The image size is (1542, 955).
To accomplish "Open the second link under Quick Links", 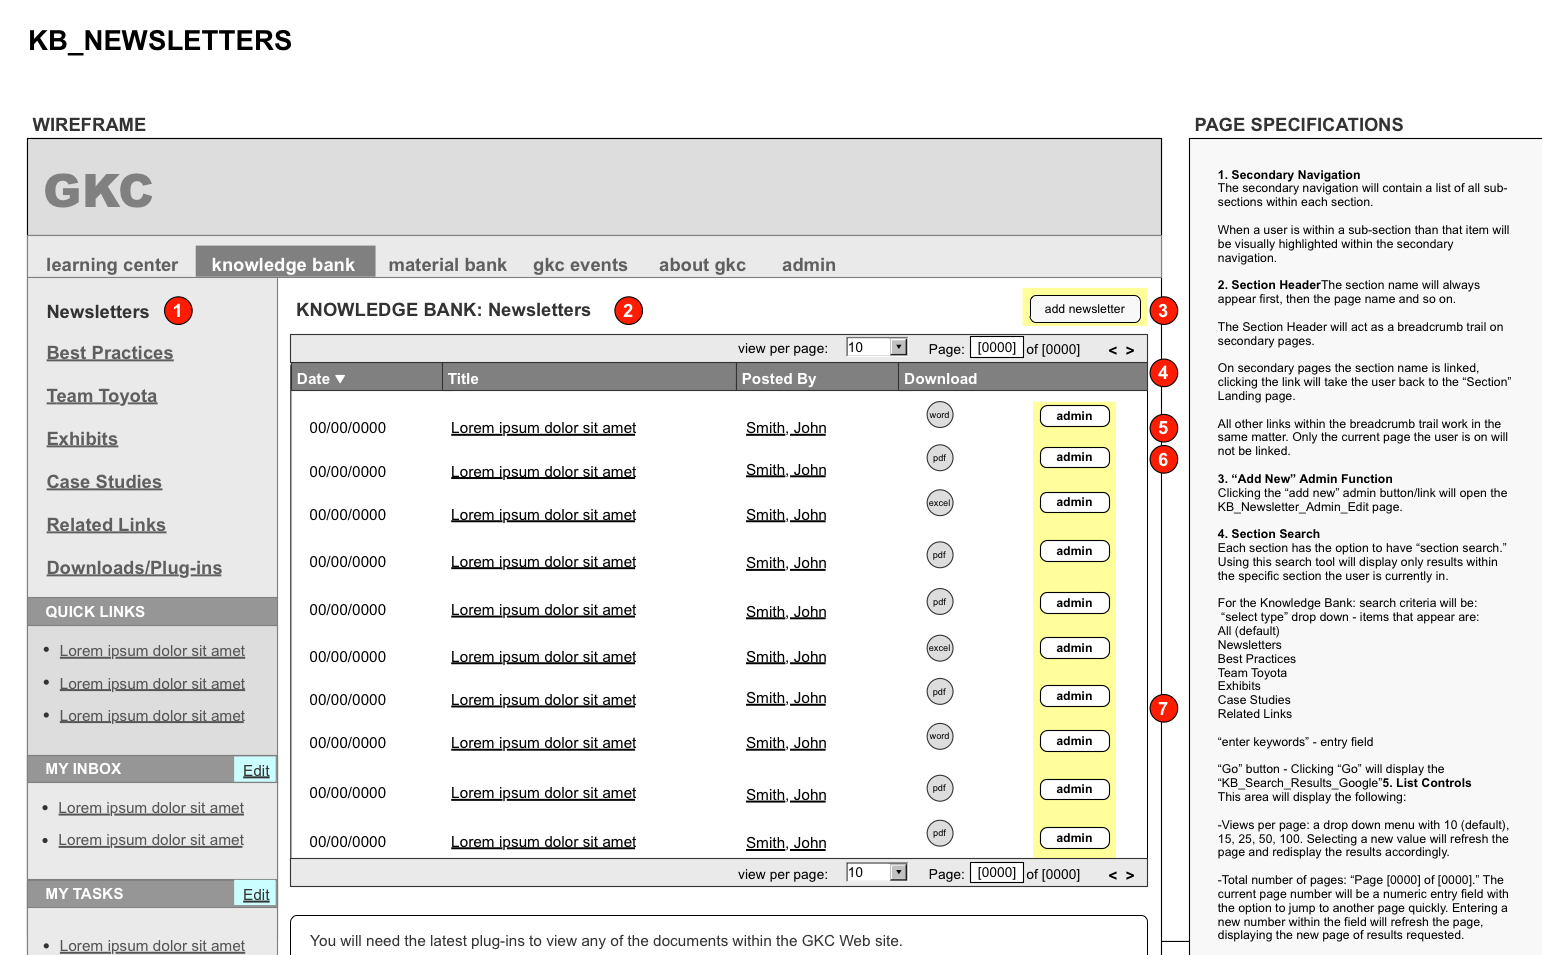I will click(152, 684).
